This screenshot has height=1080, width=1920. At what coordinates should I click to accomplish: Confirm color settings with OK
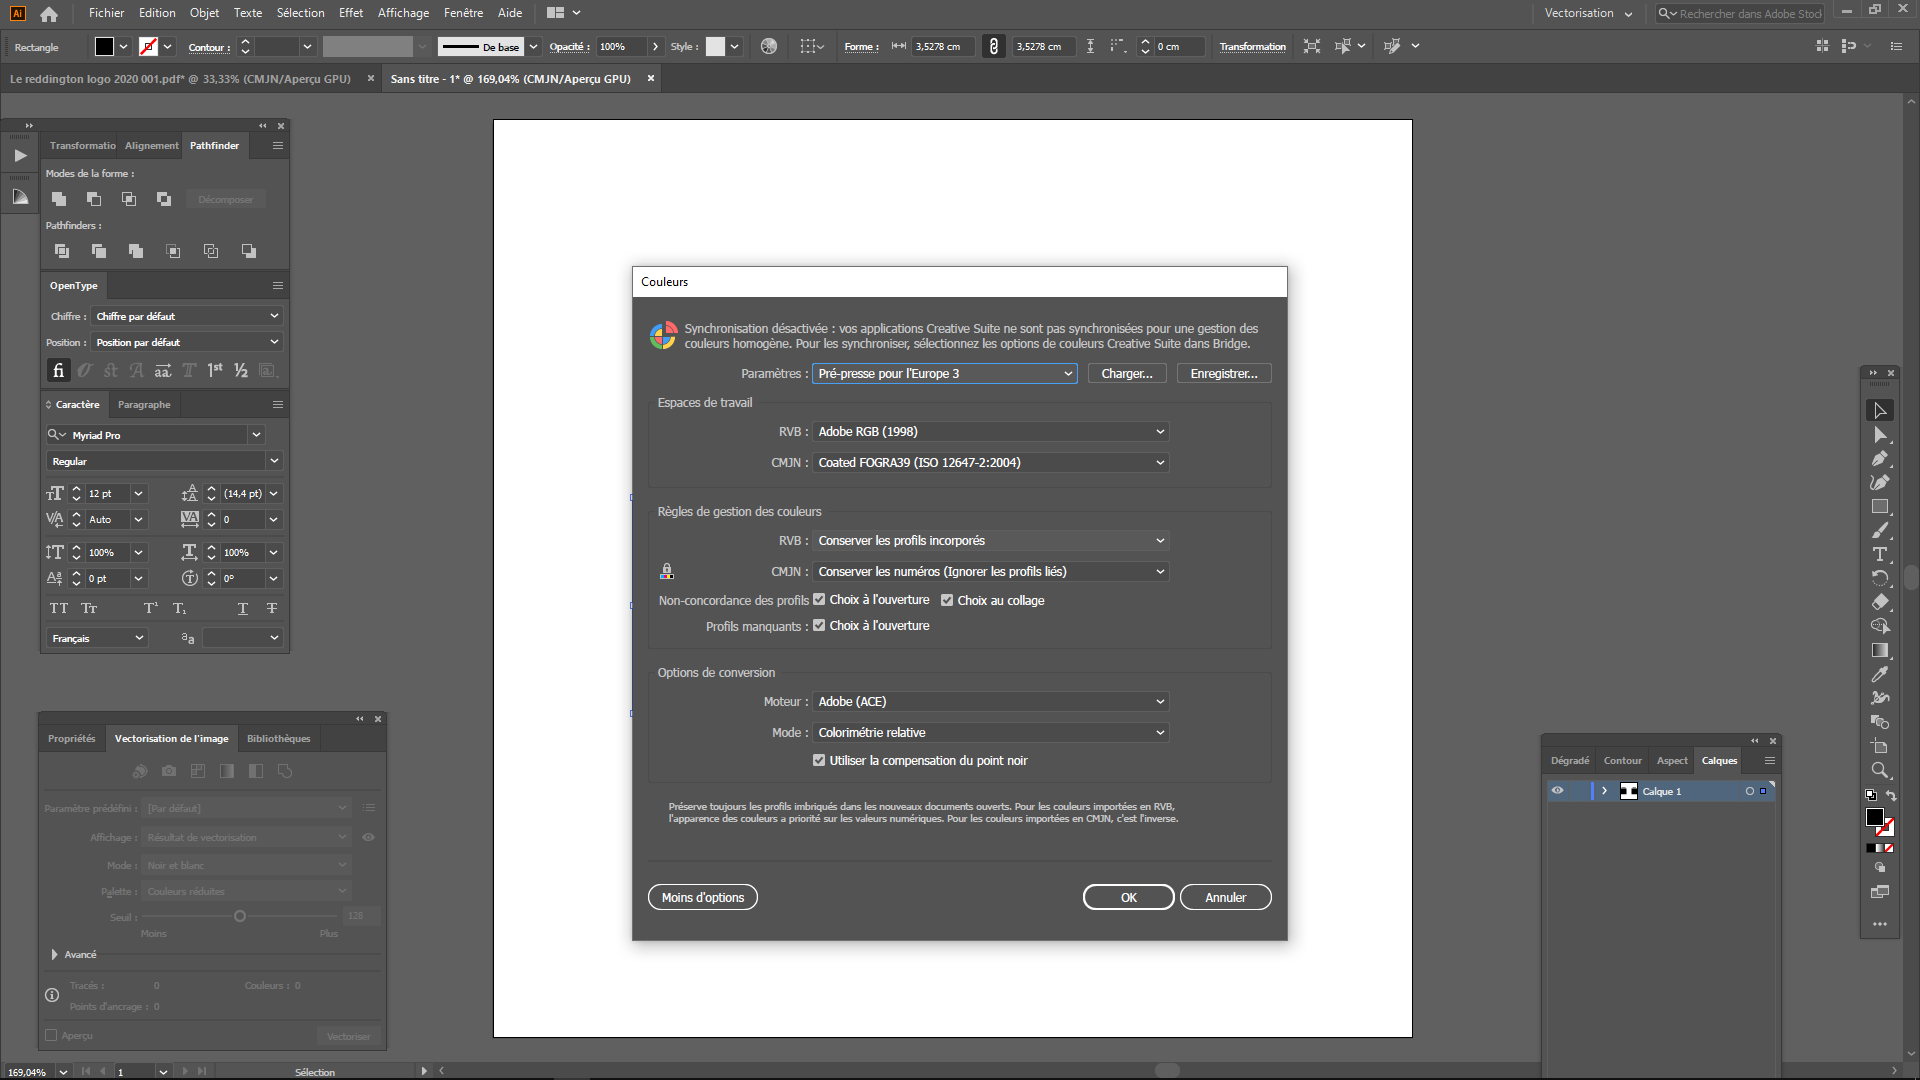[x=1128, y=897]
